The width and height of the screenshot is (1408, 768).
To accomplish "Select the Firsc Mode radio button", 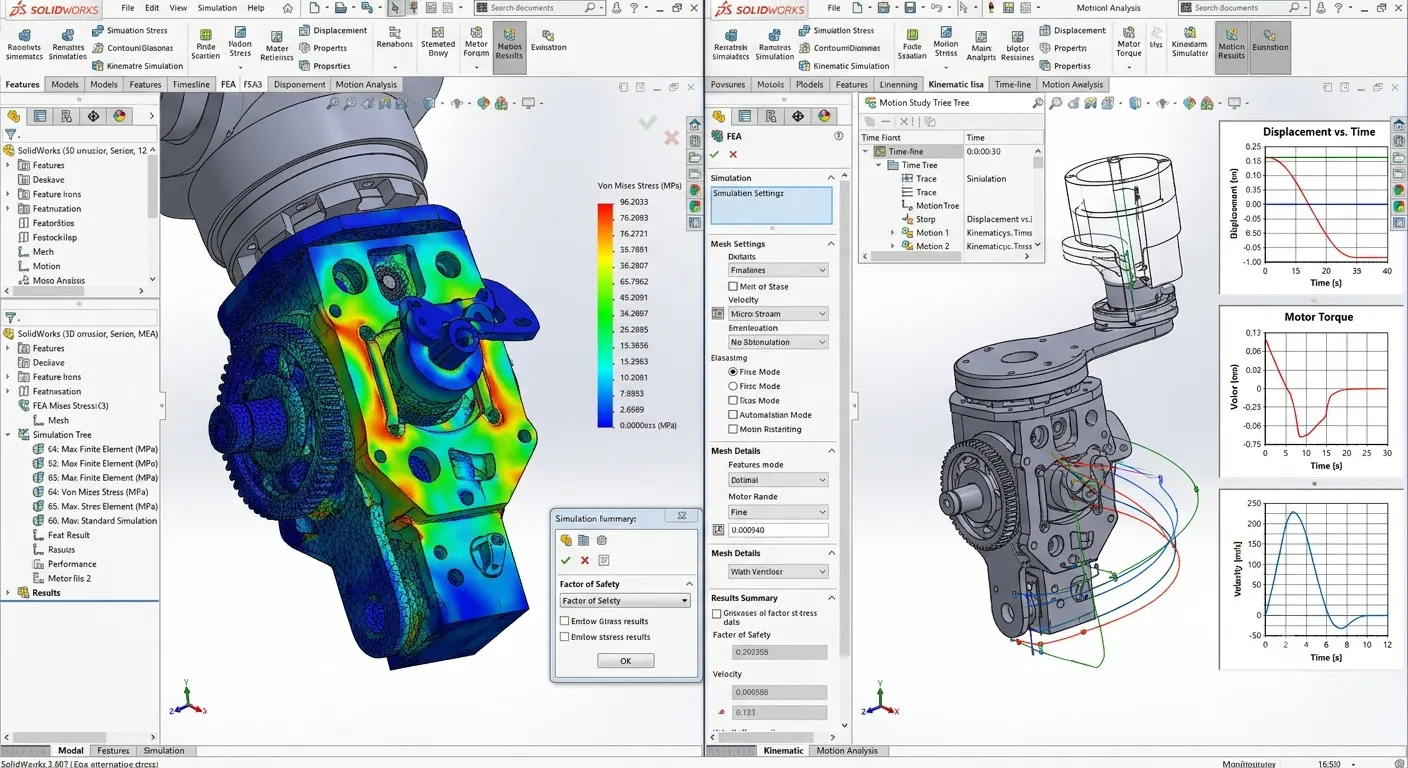I will point(733,386).
